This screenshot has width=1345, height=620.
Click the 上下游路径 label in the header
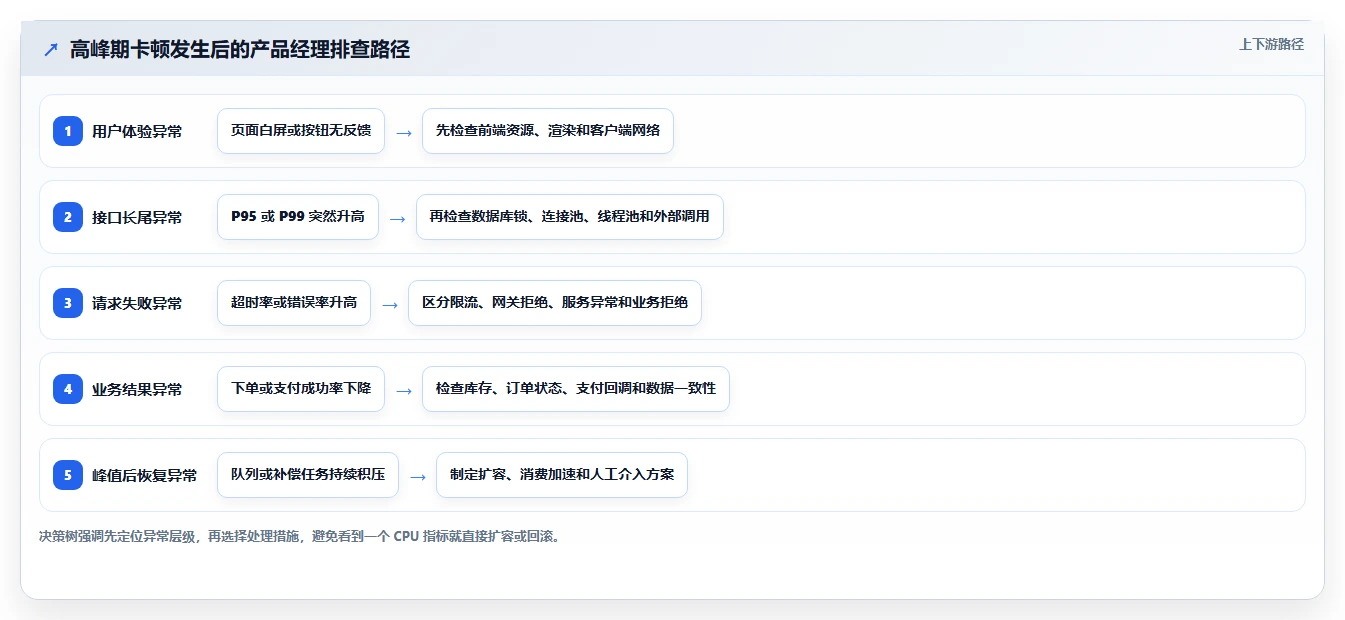1271,44
